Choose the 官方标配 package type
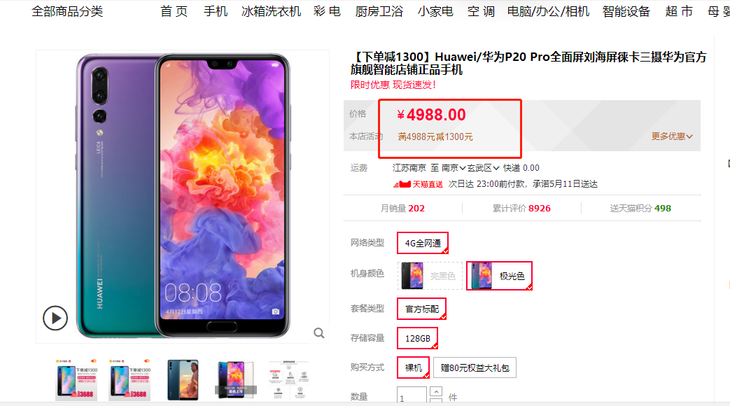 (422, 309)
